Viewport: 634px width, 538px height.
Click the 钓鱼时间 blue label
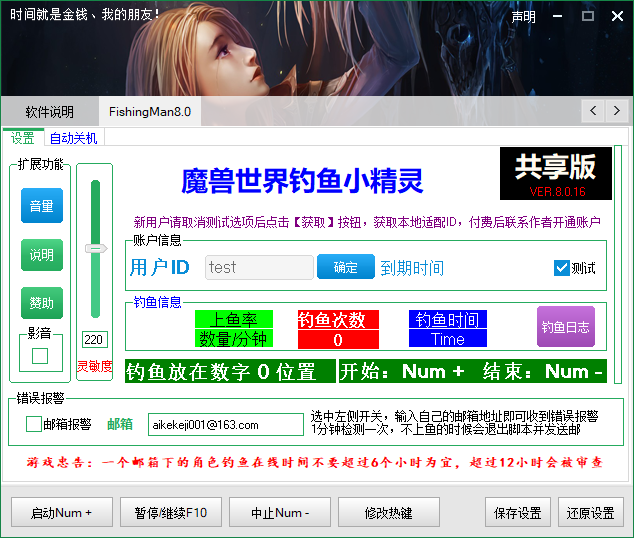coord(448,319)
